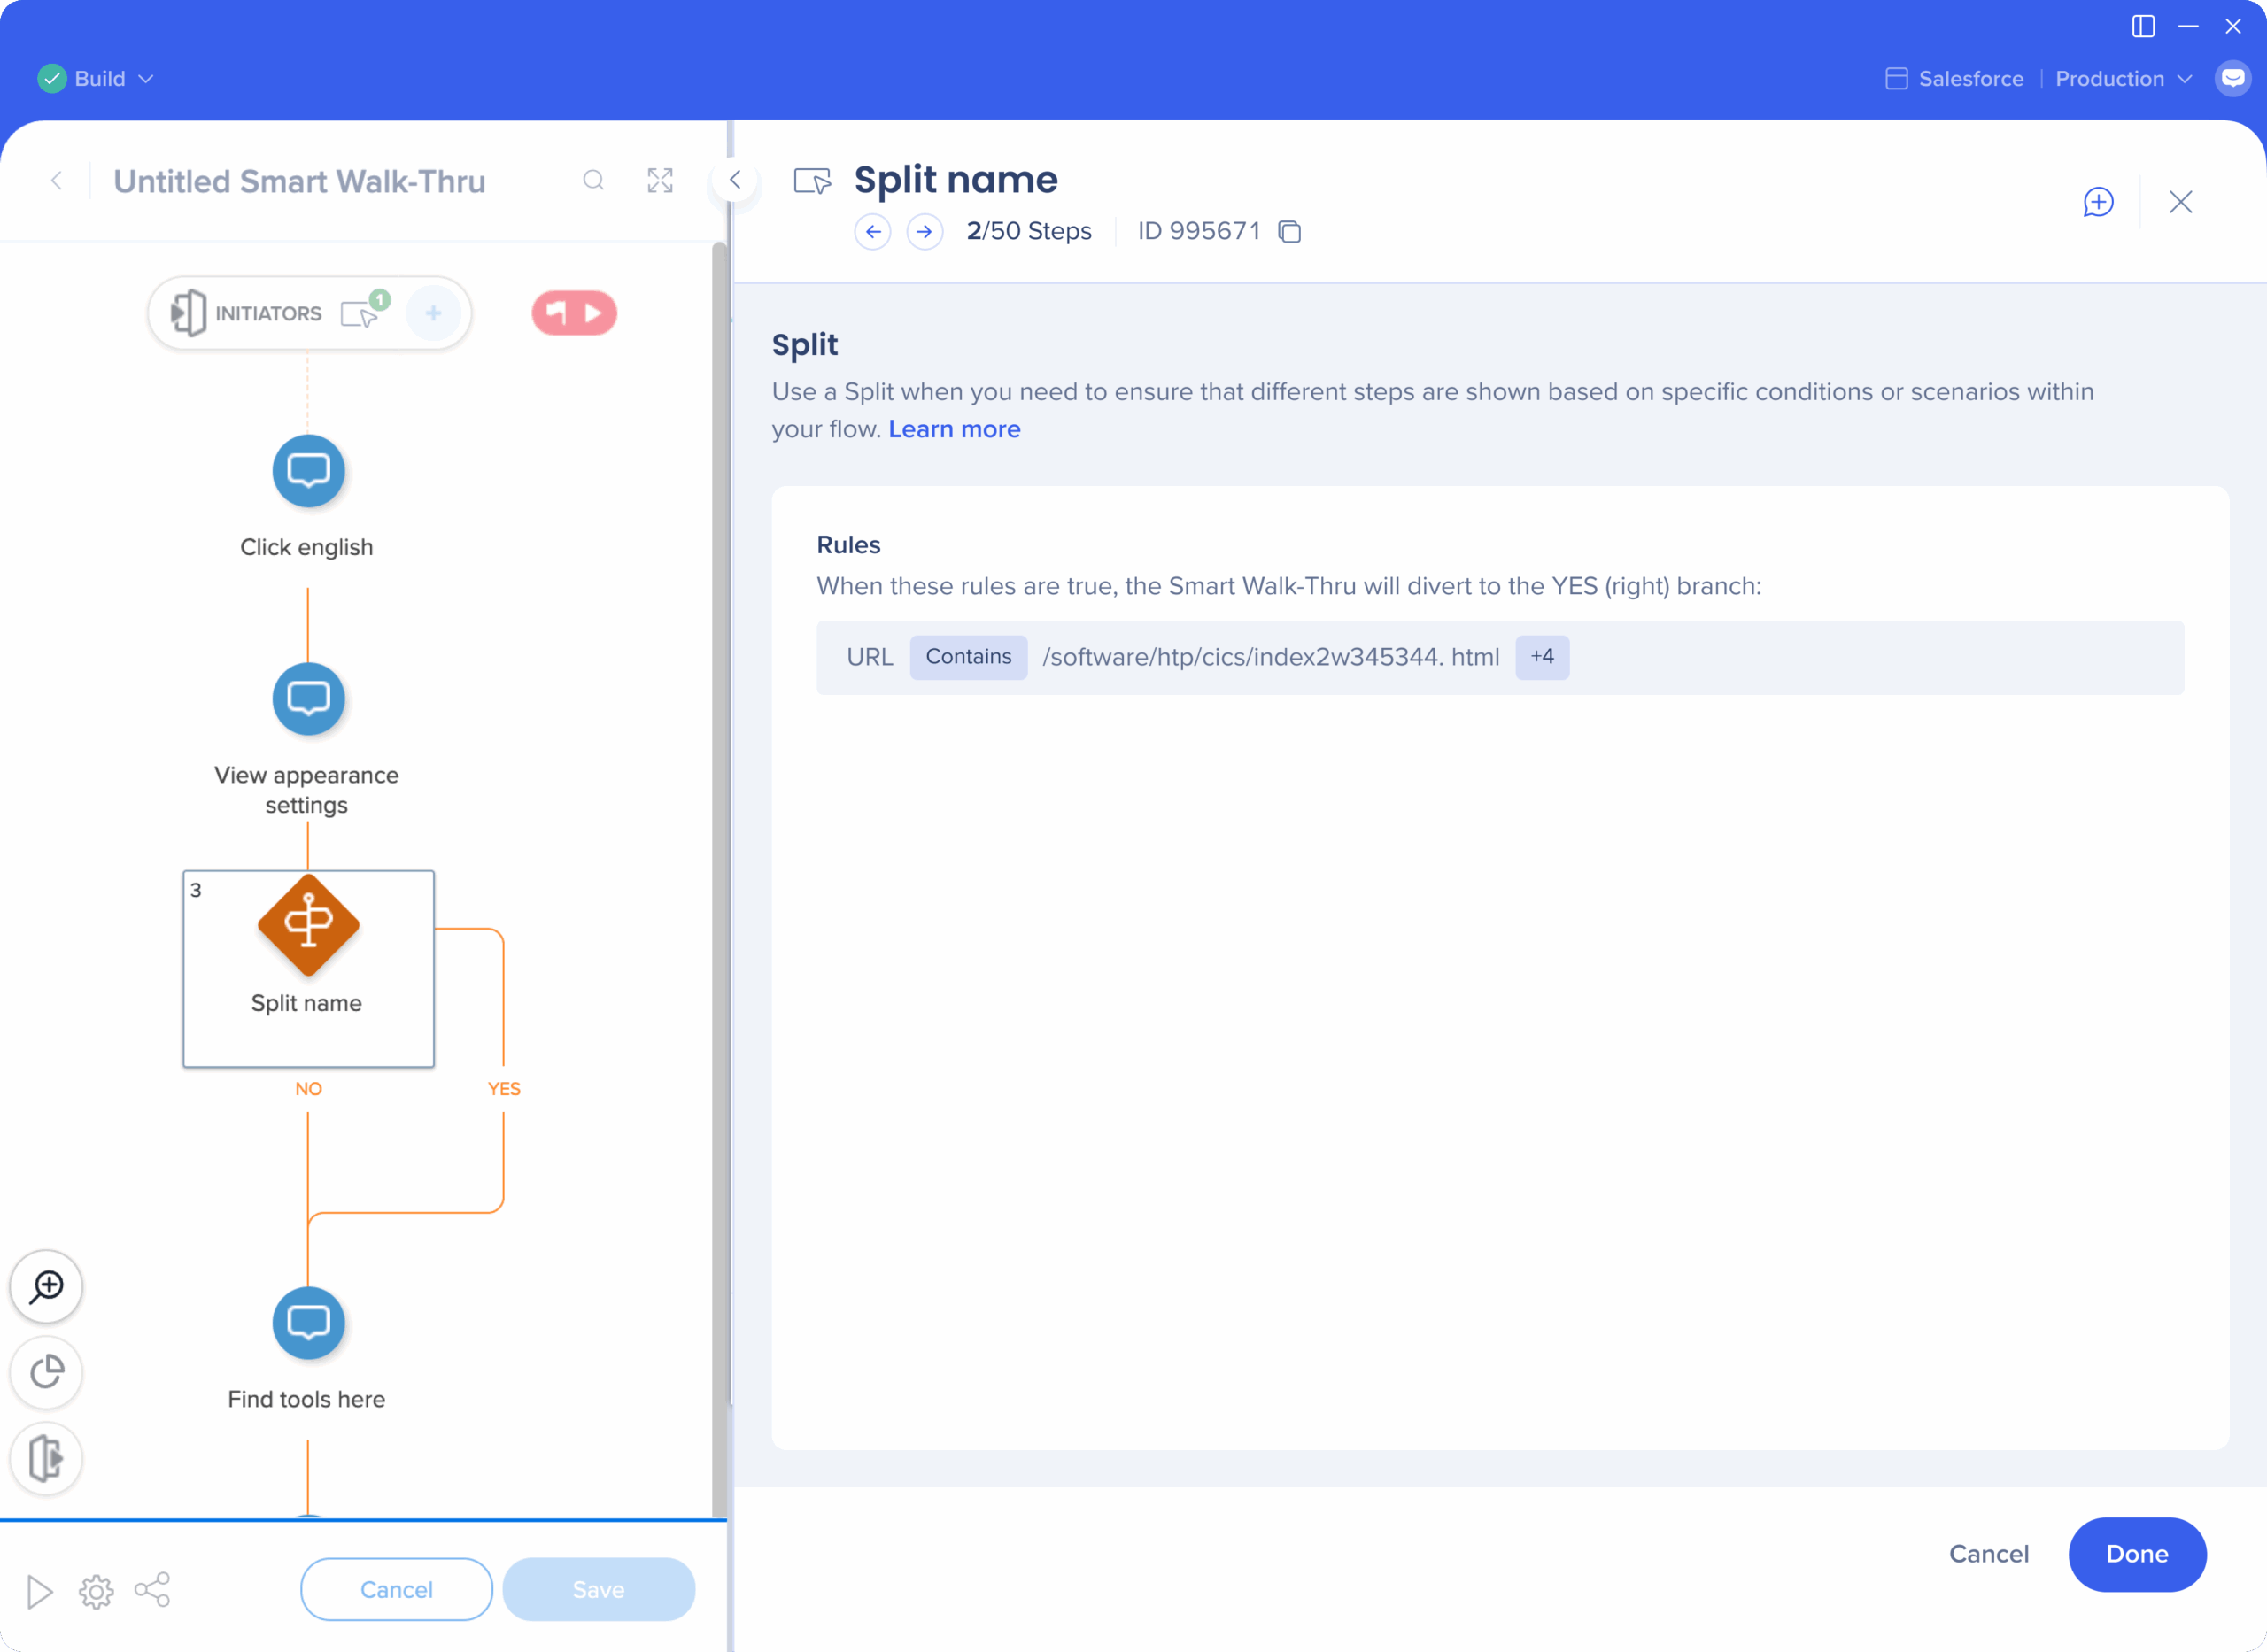Go back from Untitled Smart Walk-Thru
Image resolution: width=2267 pixels, height=1652 pixels.
pos(57,181)
